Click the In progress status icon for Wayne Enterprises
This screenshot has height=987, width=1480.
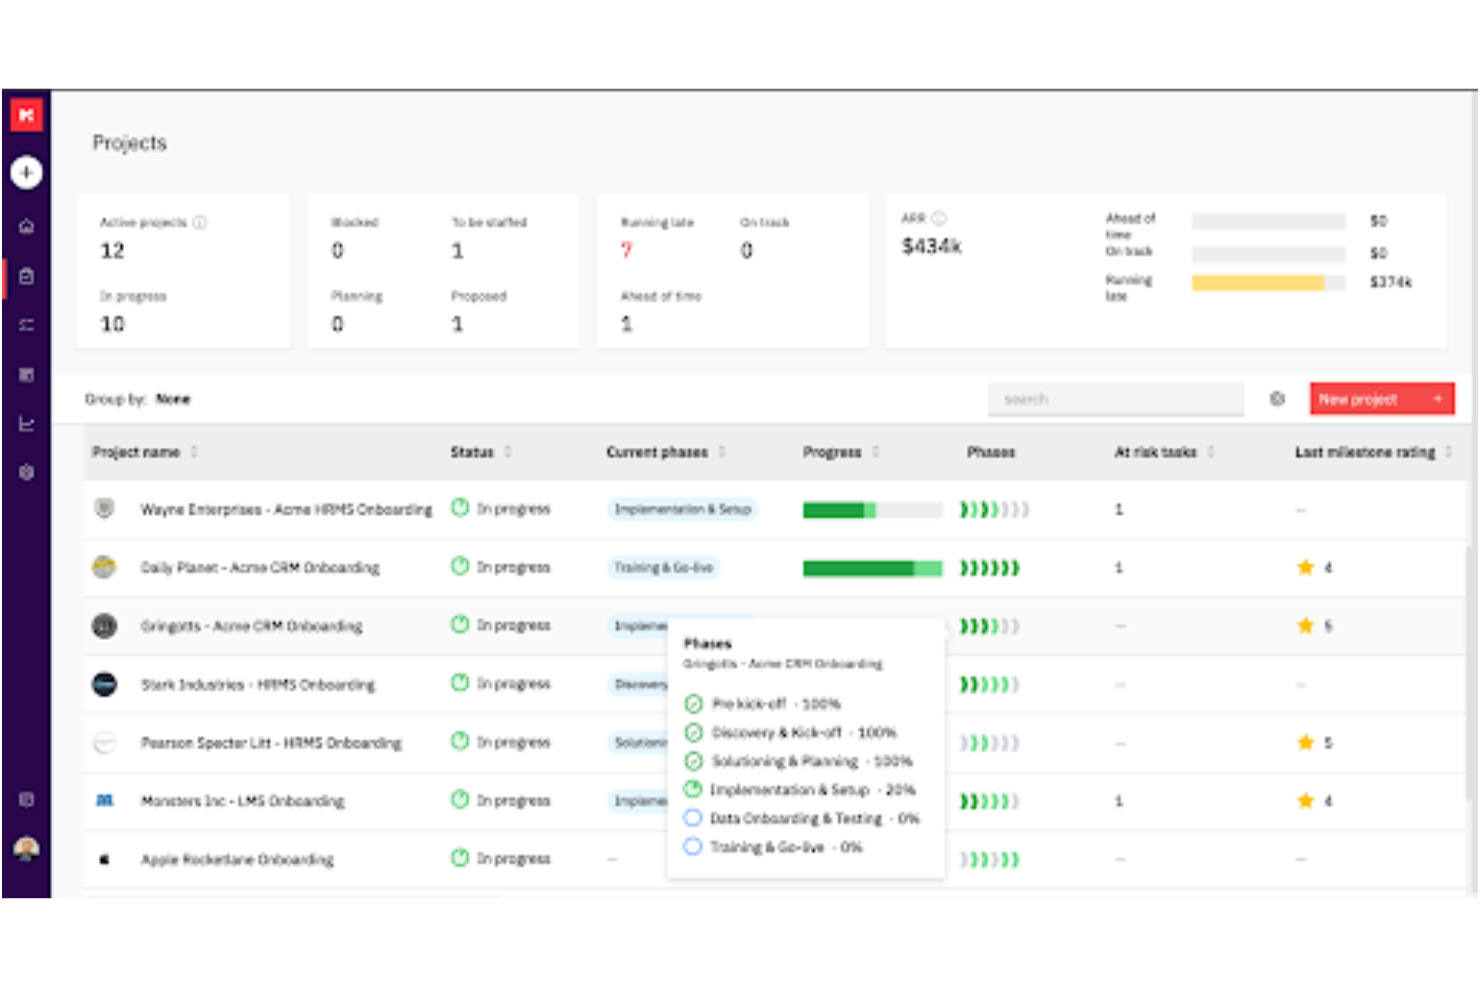click(x=460, y=508)
